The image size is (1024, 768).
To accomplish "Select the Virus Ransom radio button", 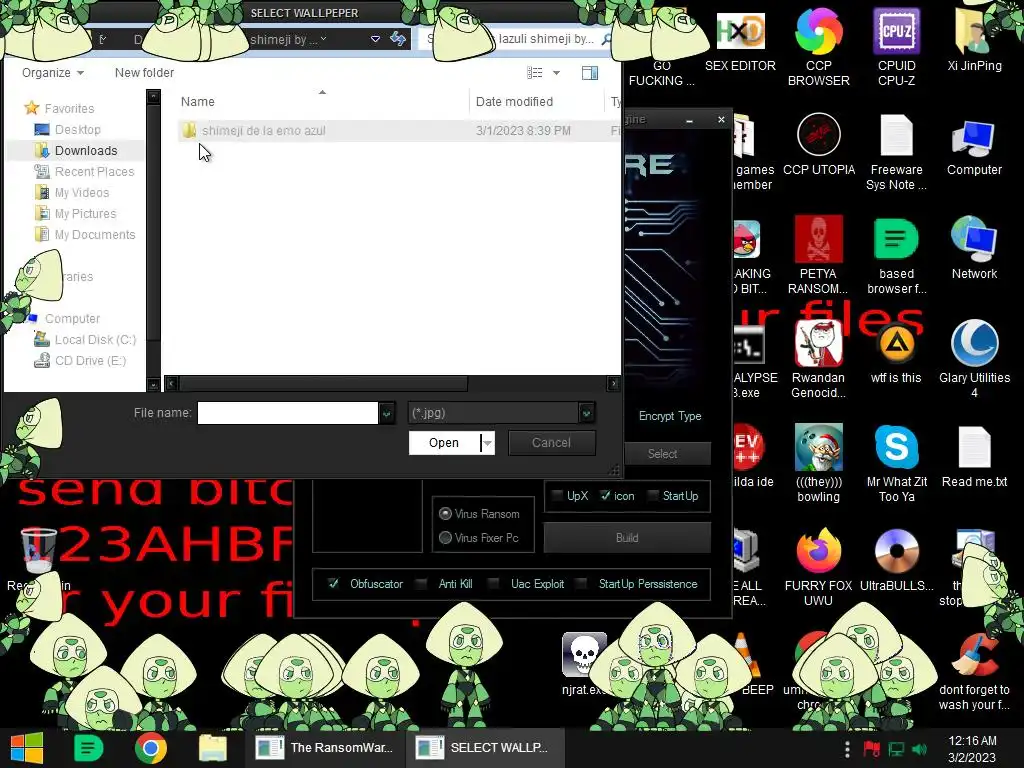I will (445, 513).
